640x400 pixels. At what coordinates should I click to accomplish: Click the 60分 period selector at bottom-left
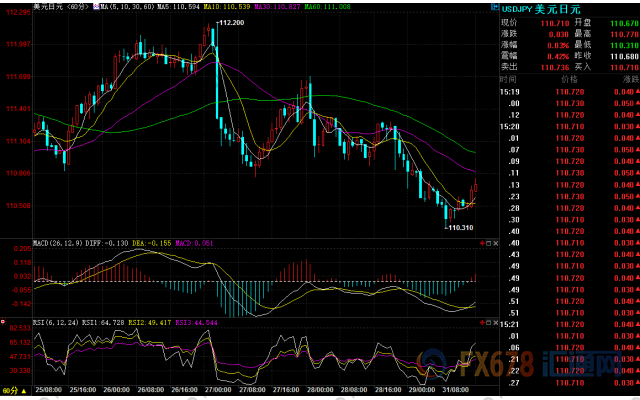coord(10,391)
